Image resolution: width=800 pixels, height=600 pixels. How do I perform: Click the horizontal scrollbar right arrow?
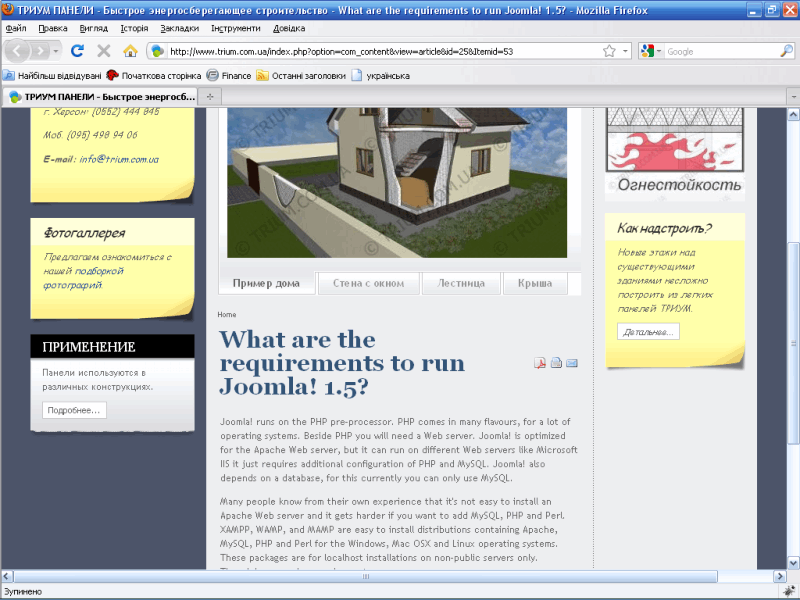point(780,576)
